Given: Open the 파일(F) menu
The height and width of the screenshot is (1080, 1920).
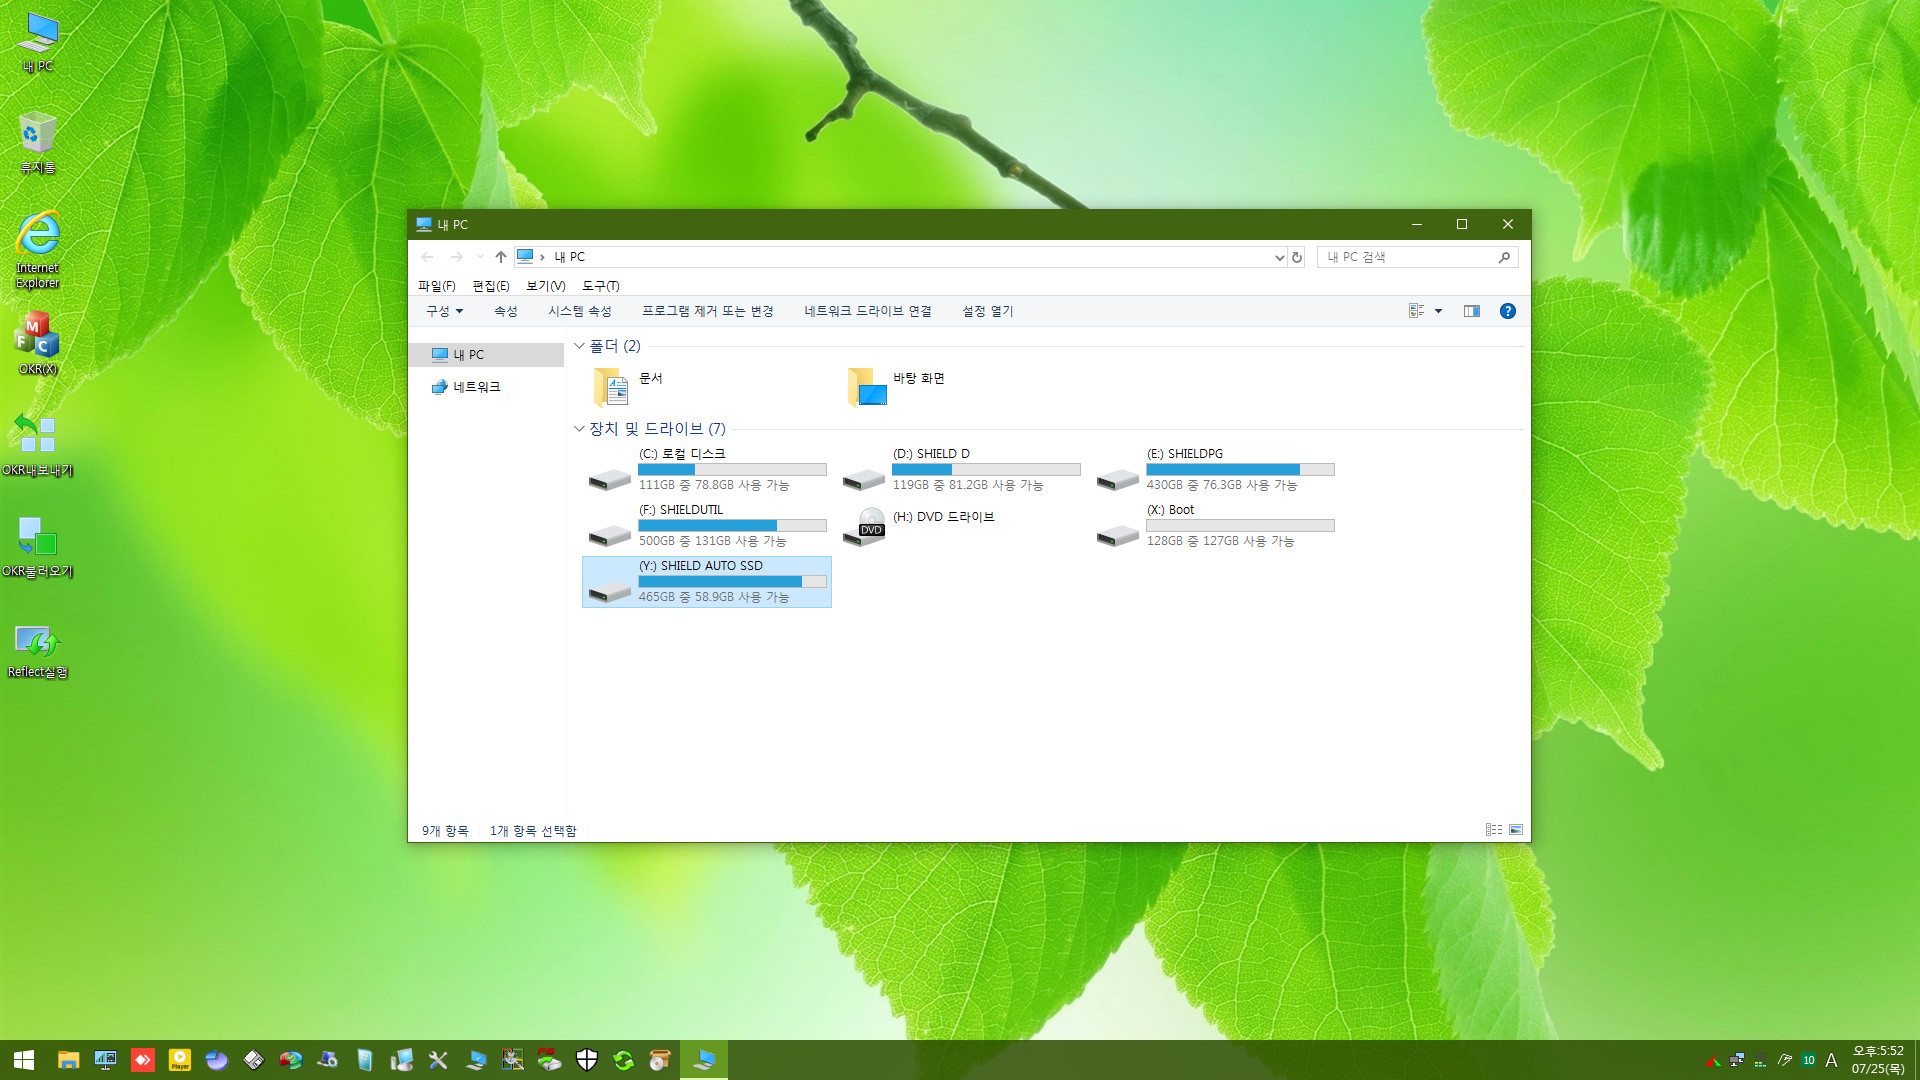Looking at the screenshot, I should point(437,286).
